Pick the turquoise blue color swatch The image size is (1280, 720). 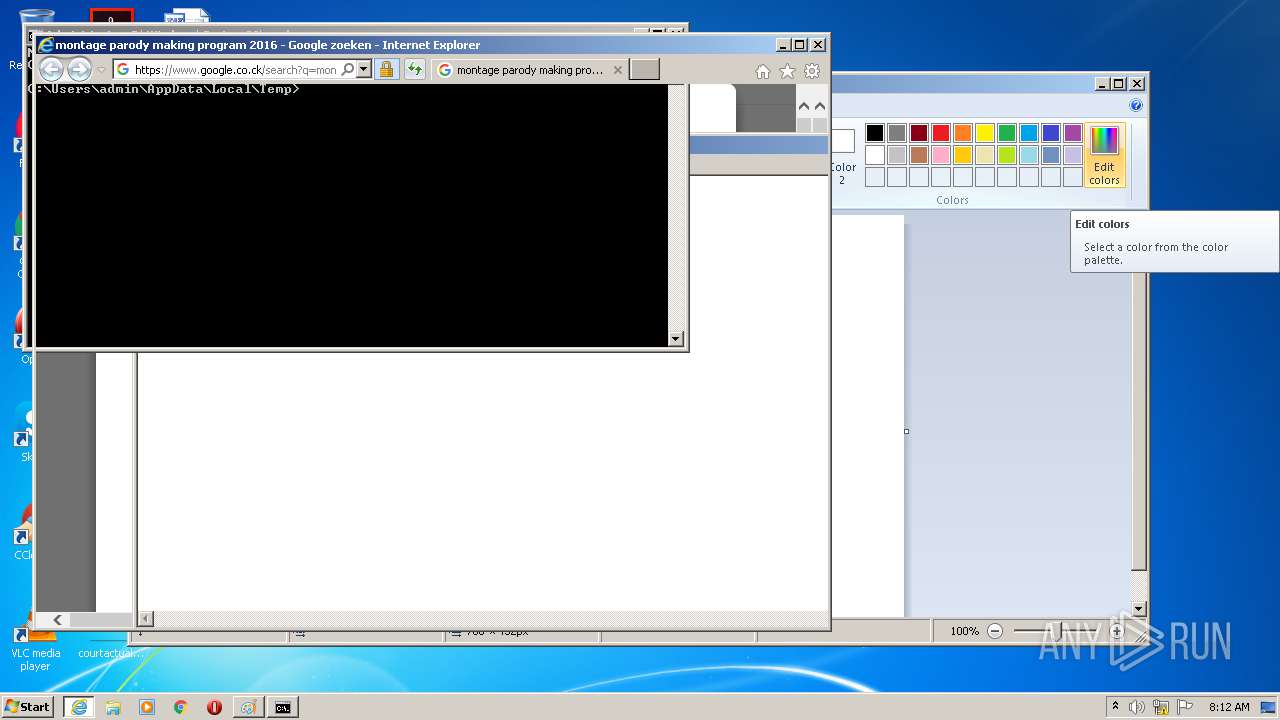click(x=1029, y=133)
